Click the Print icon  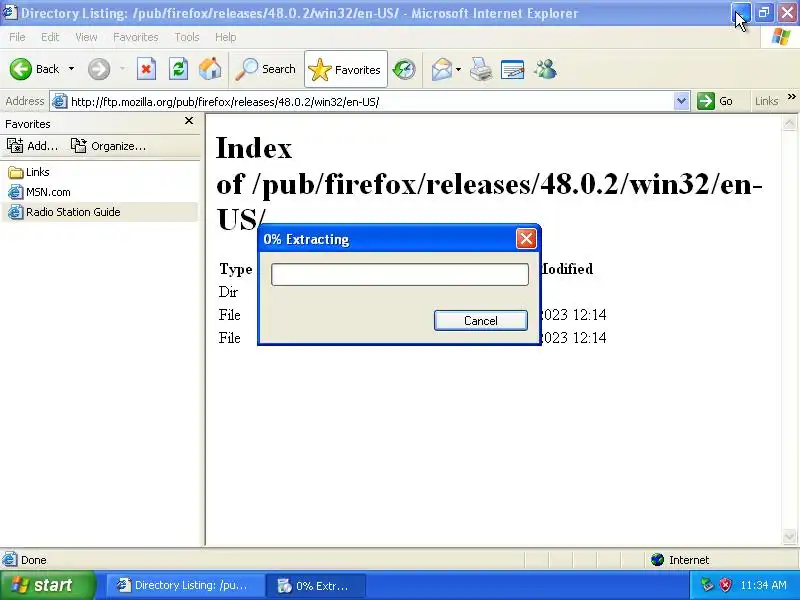click(x=481, y=69)
